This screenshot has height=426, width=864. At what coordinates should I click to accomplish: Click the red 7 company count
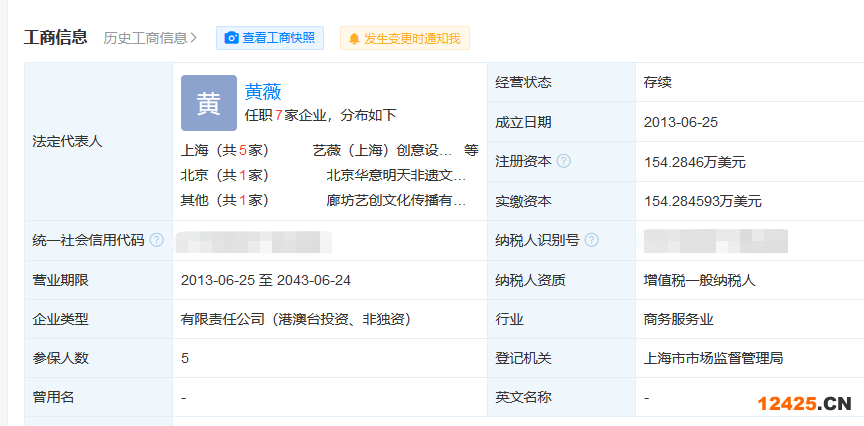pyautogui.click(x=279, y=115)
